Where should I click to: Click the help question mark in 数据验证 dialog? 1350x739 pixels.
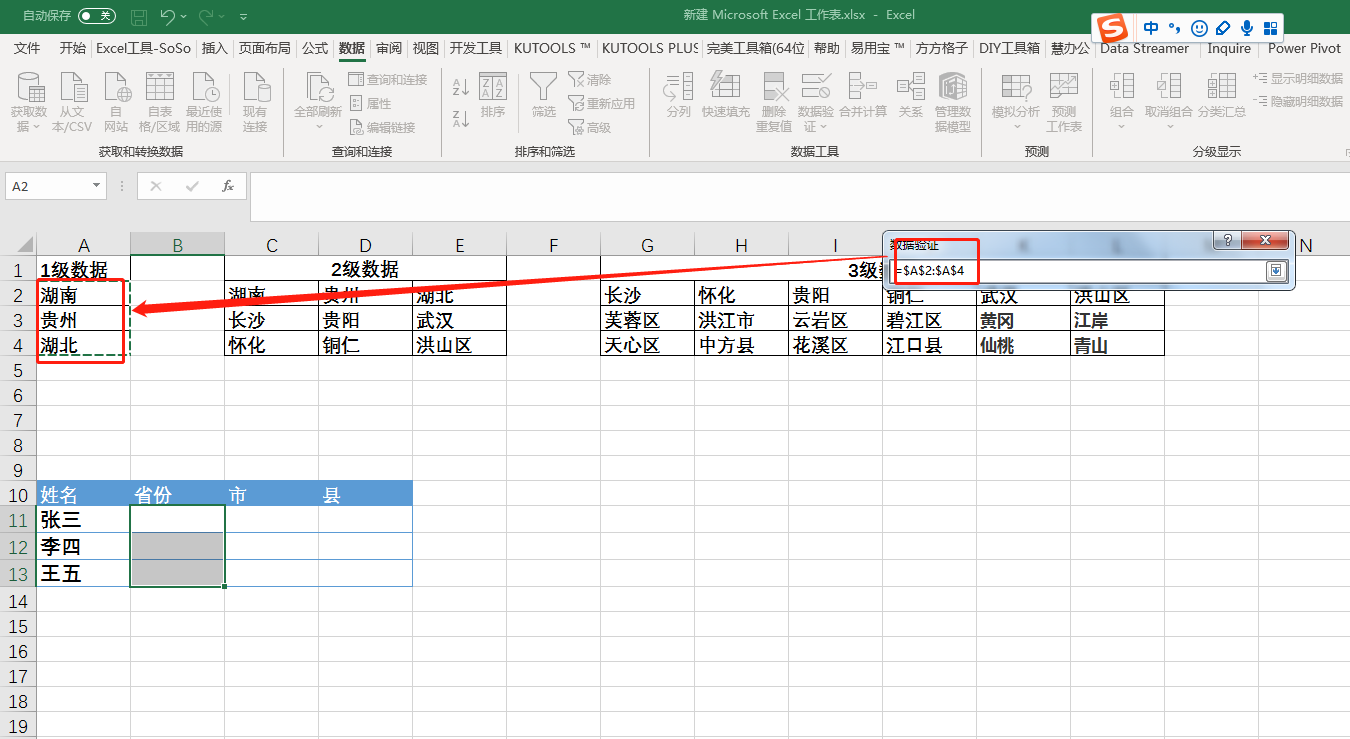click(x=1227, y=241)
